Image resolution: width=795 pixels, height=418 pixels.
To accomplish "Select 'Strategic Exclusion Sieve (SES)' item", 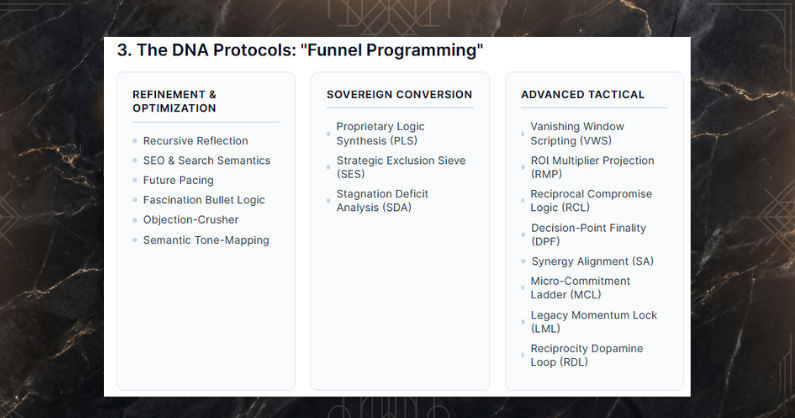I will click(x=401, y=167).
